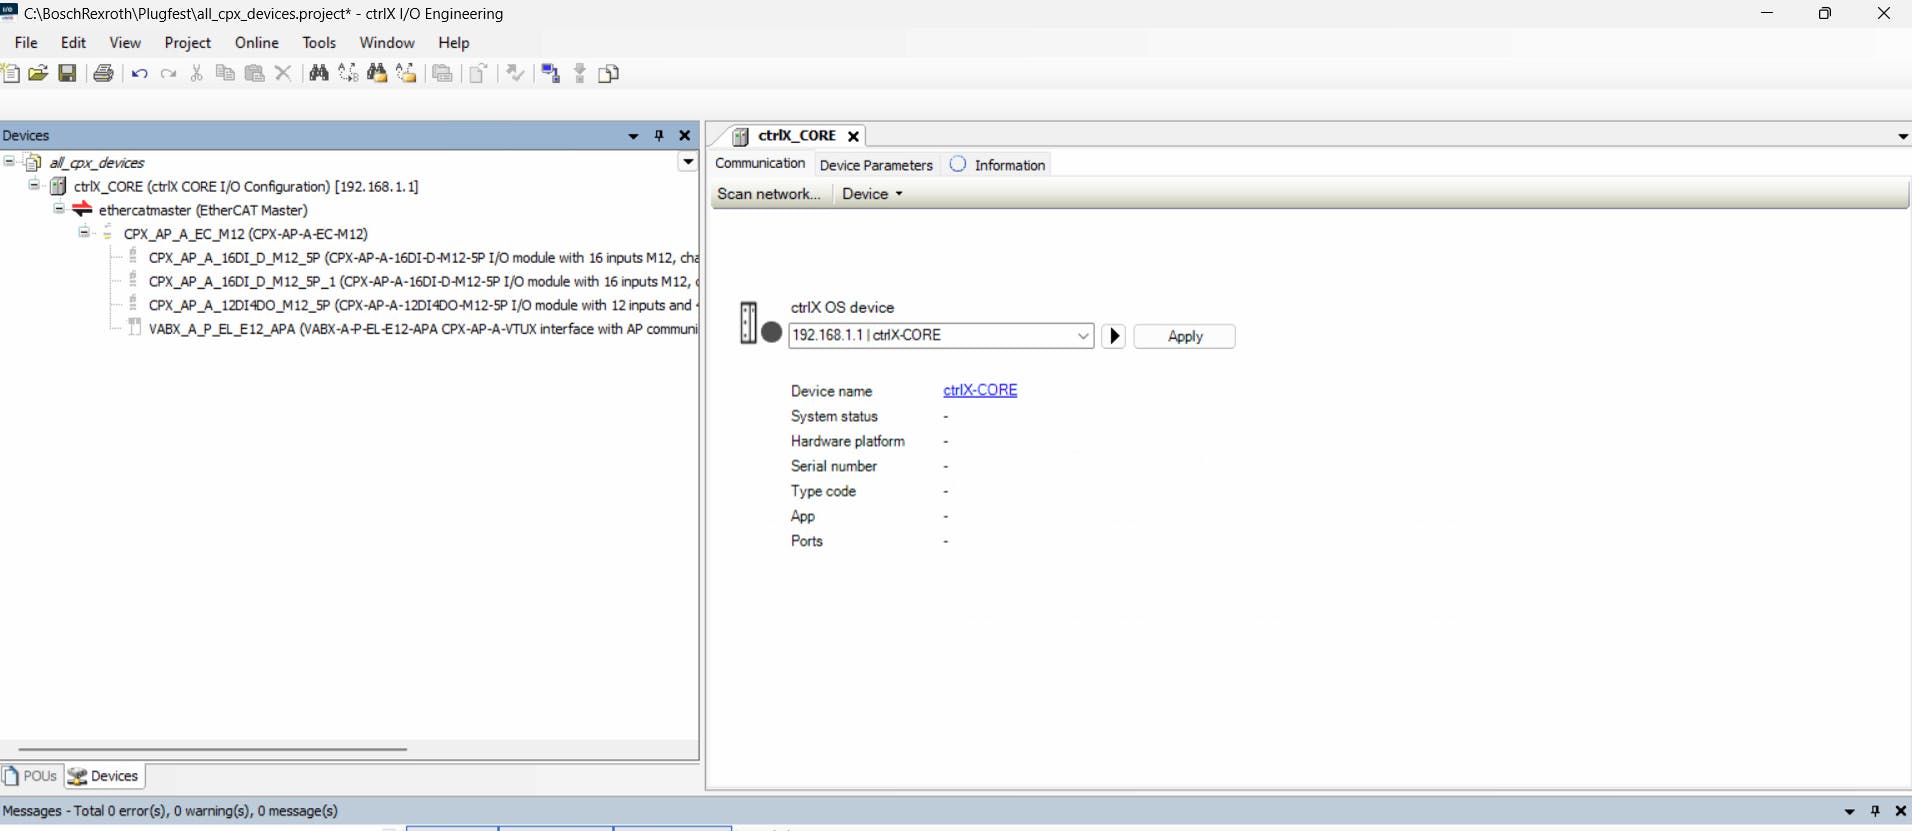Copy selection using toolbar copy icon
Viewport: 1912px width, 831px height.
225,73
